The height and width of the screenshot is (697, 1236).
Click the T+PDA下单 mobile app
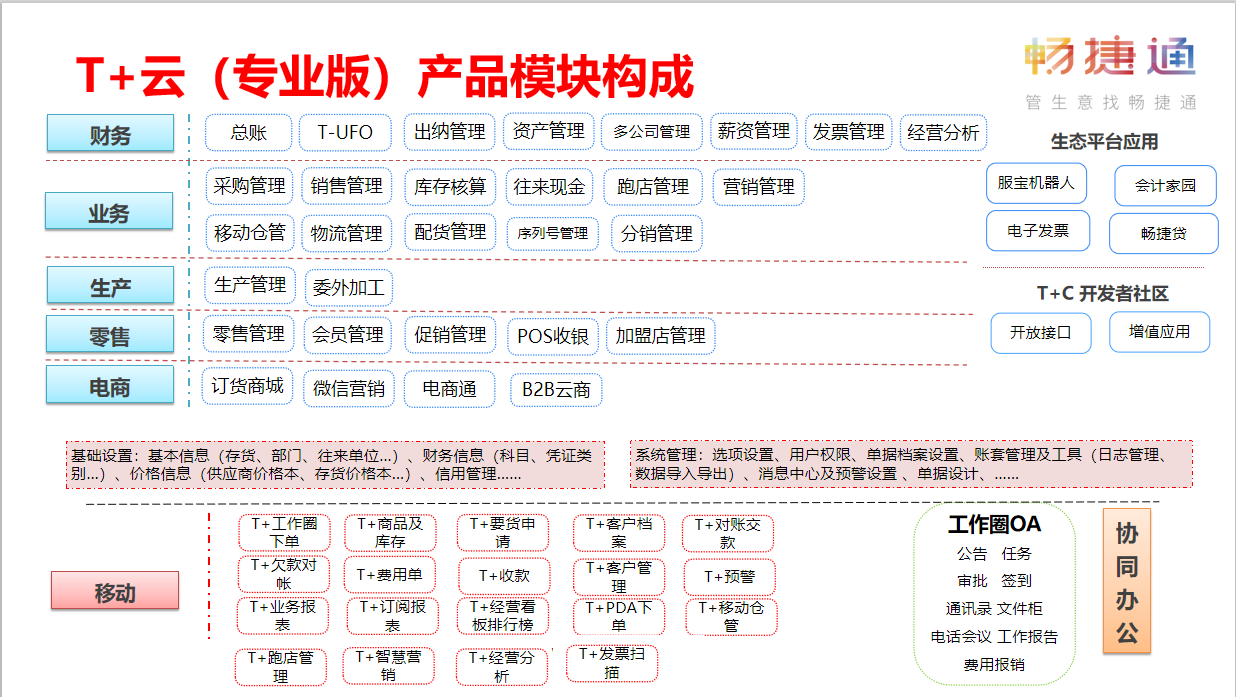point(619,617)
